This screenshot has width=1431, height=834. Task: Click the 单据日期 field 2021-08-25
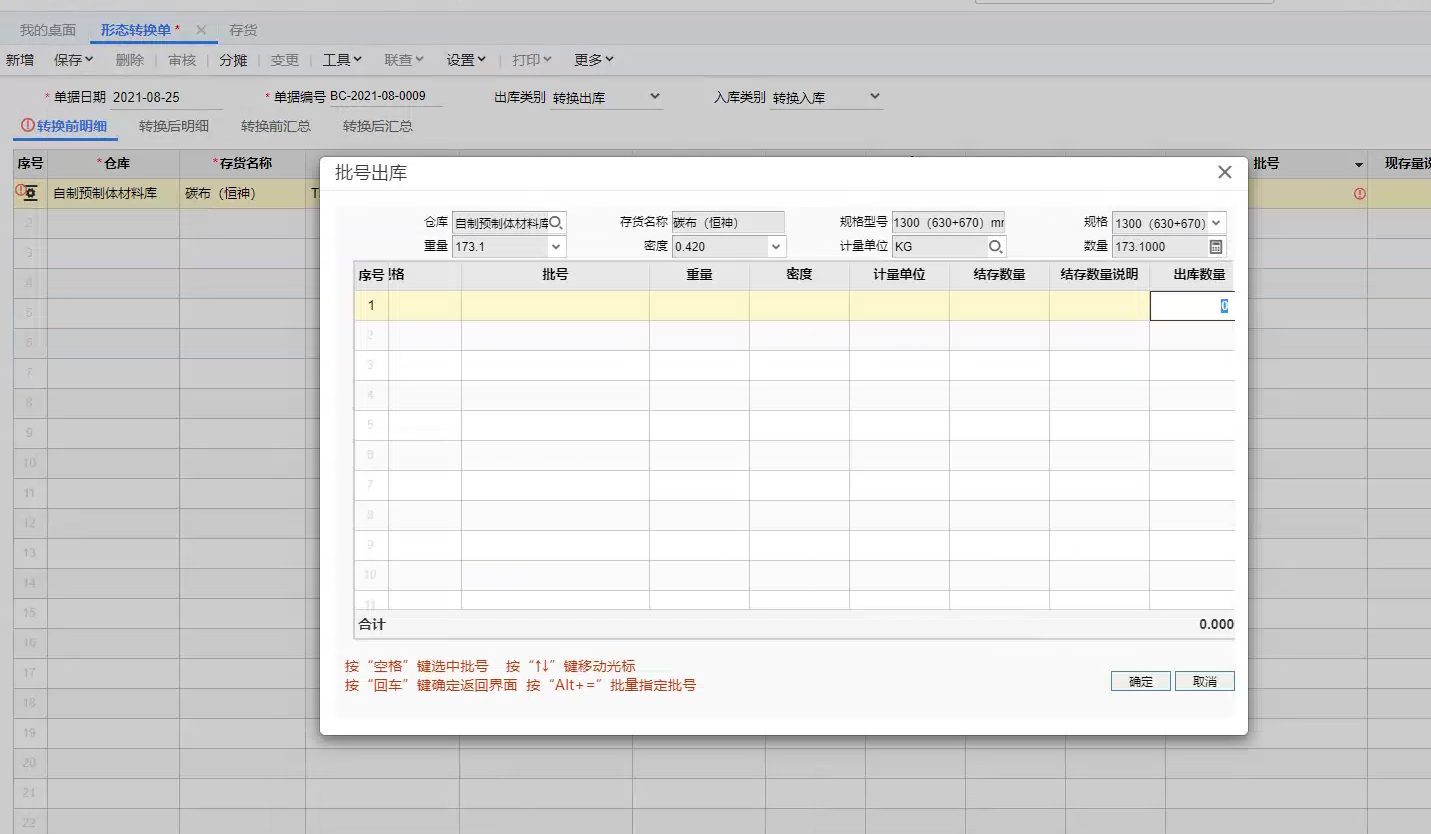[x=166, y=98]
